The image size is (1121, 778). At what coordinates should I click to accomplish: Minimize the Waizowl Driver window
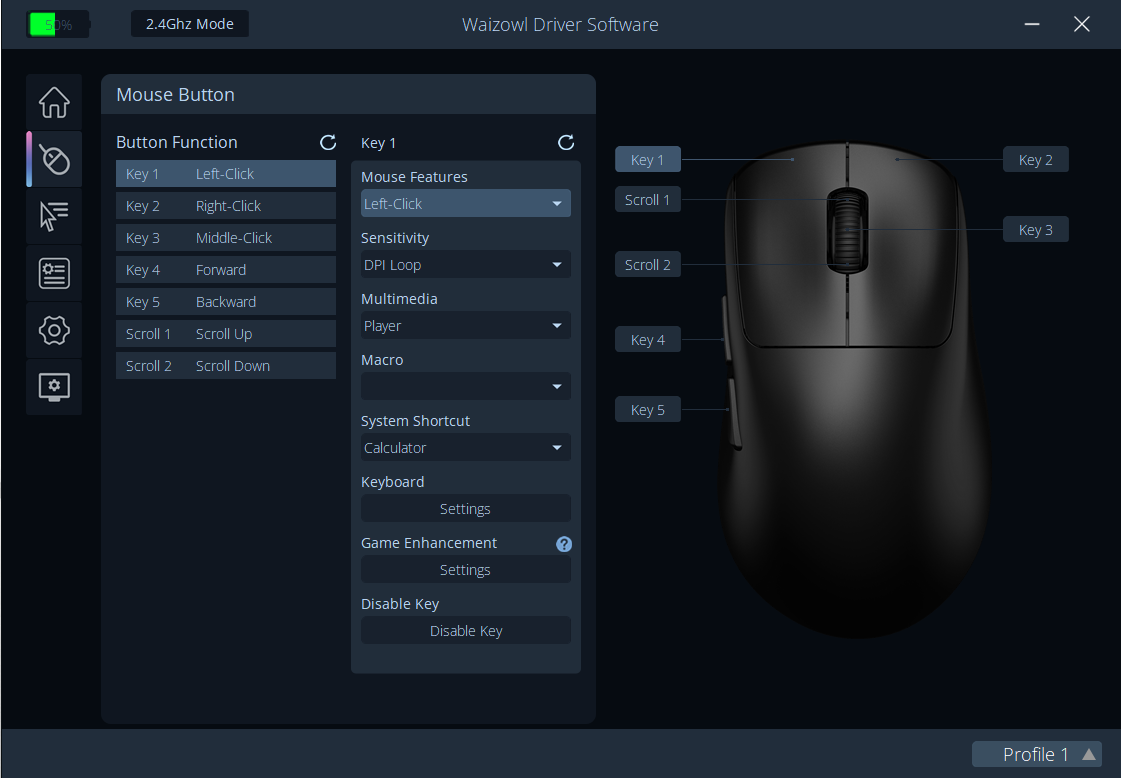(x=1032, y=24)
